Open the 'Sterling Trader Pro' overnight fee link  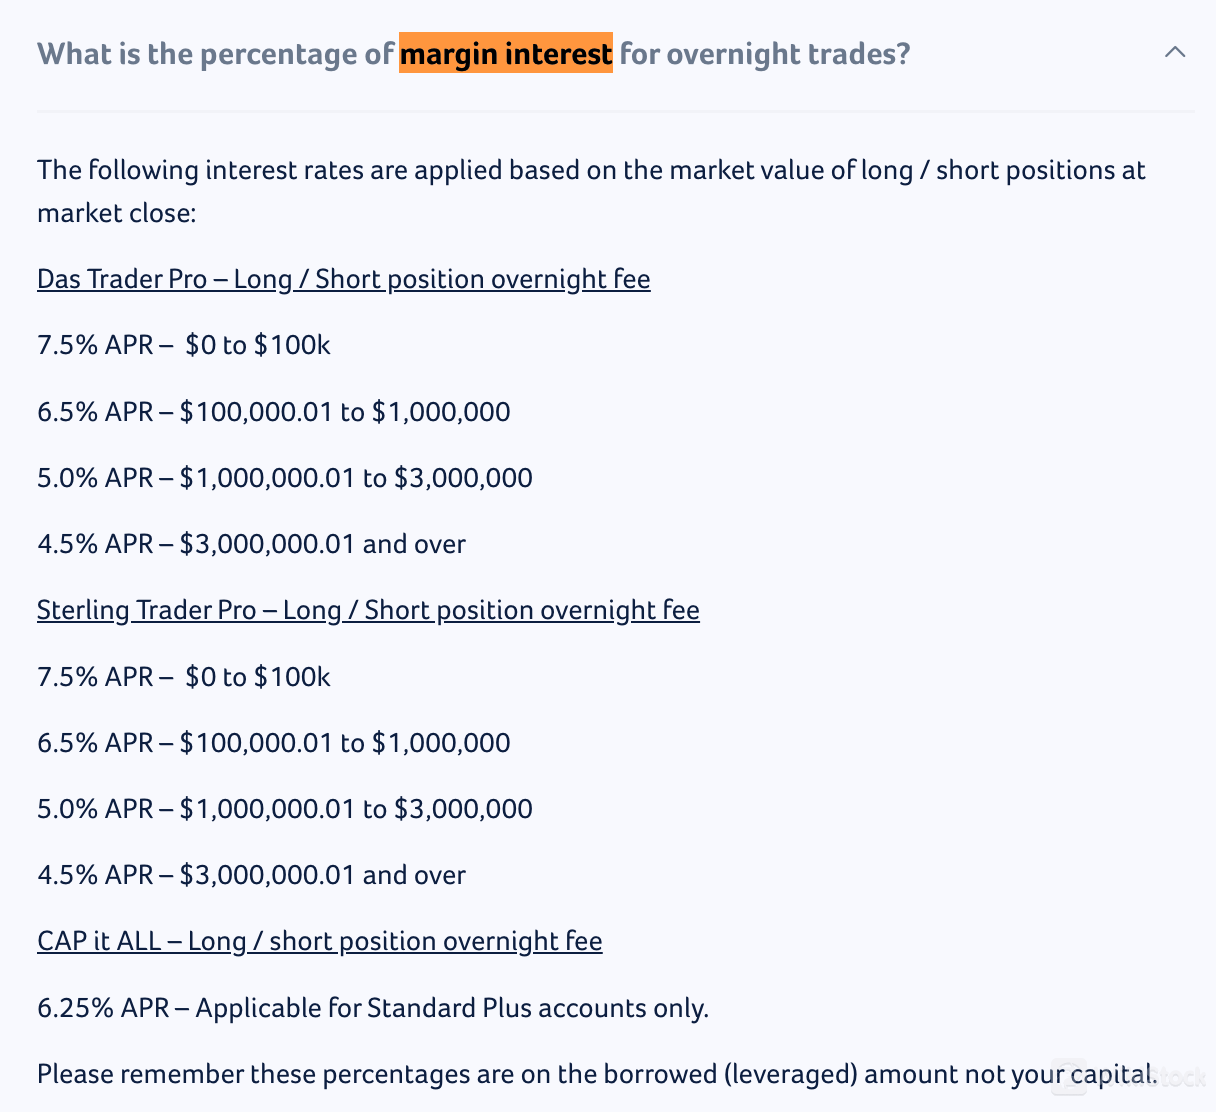367,611
